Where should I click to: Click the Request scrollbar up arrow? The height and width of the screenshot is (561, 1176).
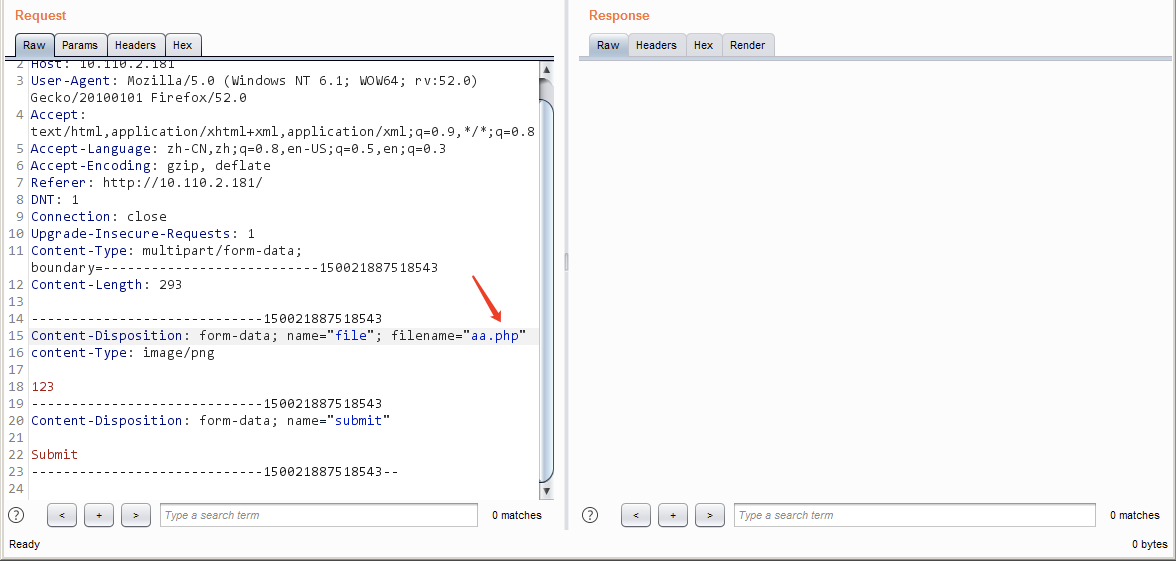[x=547, y=70]
